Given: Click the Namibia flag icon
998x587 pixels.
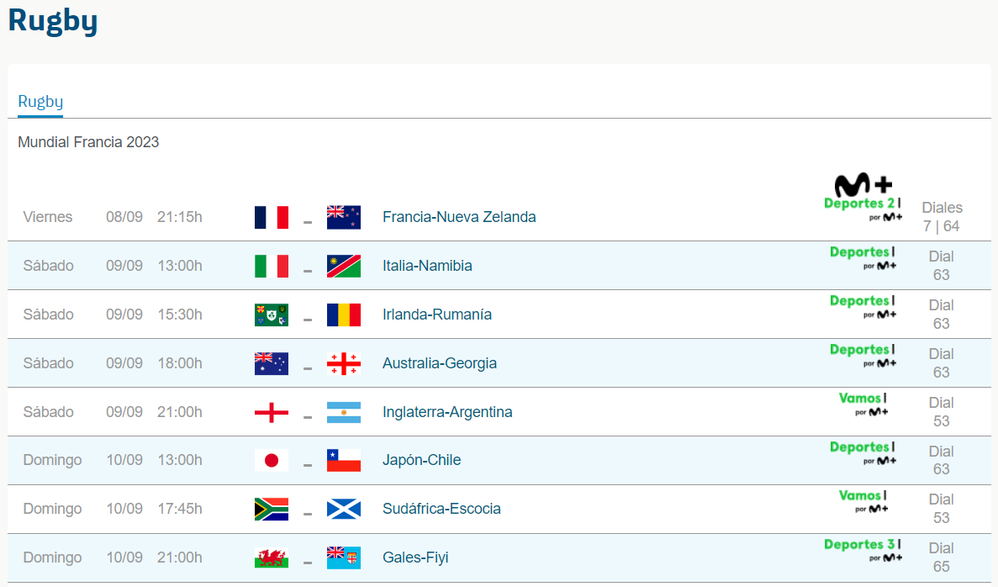Looking at the screenshot, I should pos(343,266).
